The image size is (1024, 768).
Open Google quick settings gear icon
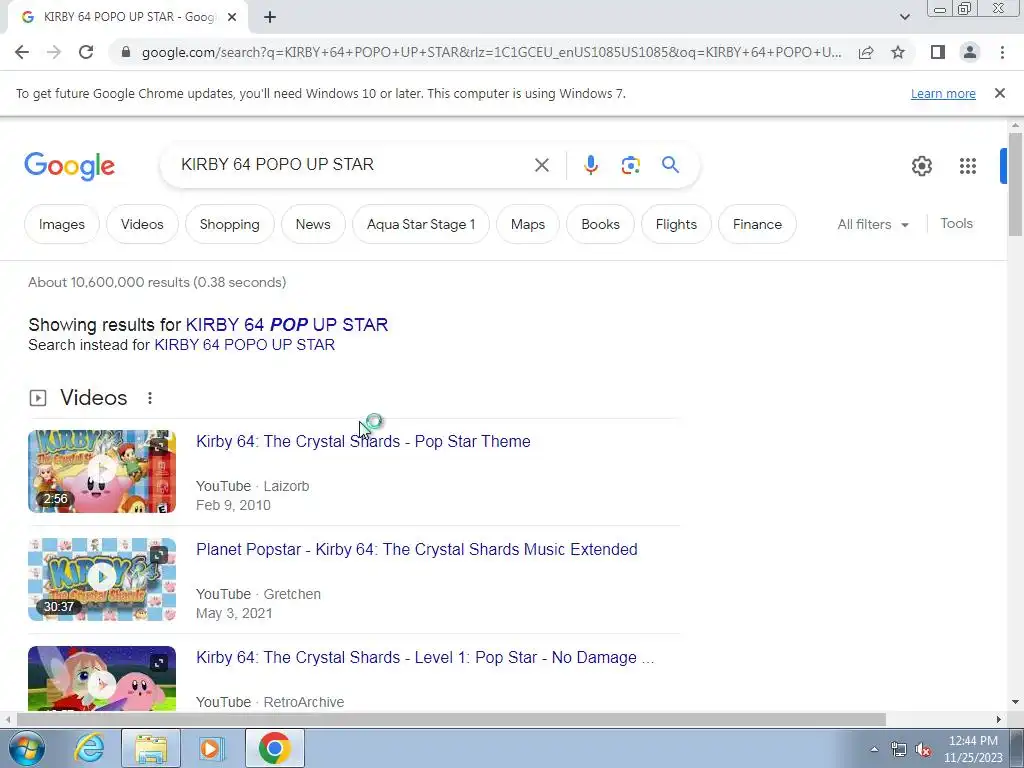[921, 166]
